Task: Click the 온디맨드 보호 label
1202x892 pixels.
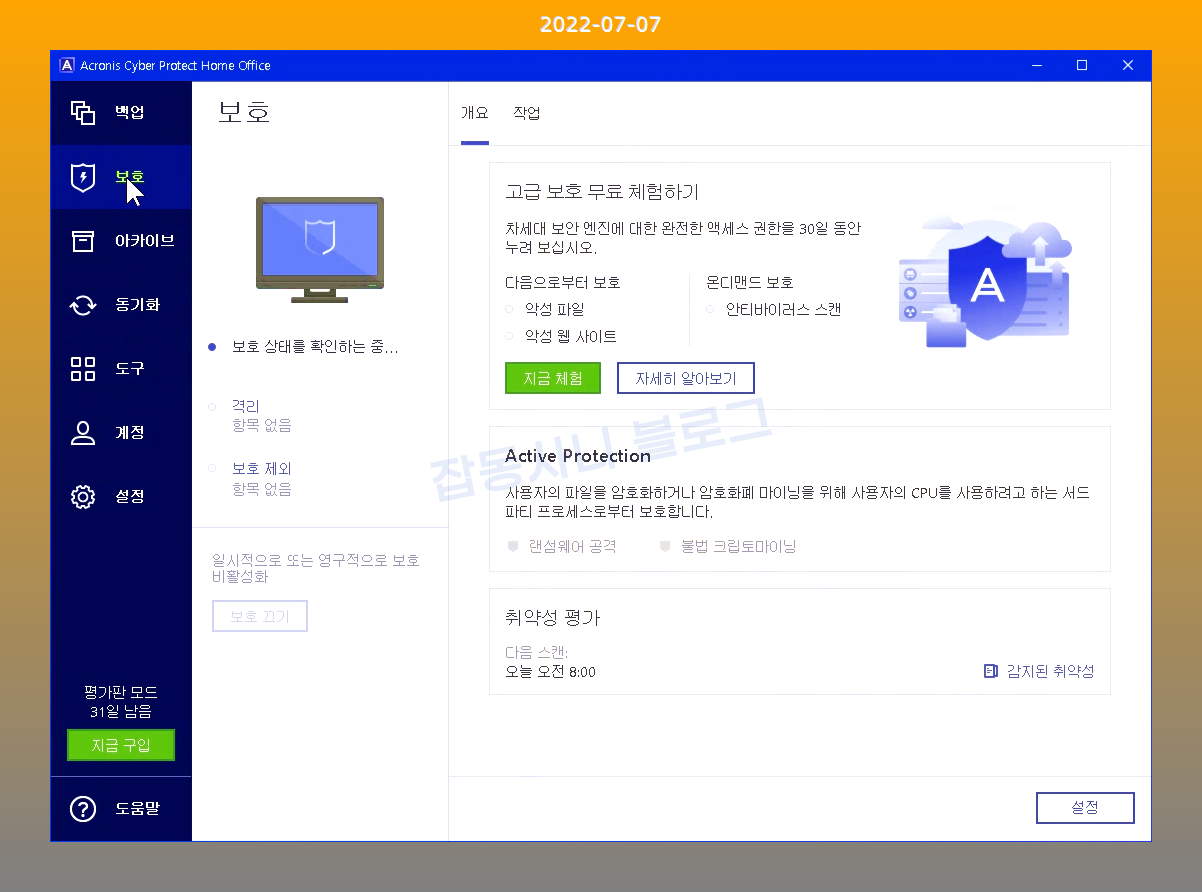Action: 750,282
